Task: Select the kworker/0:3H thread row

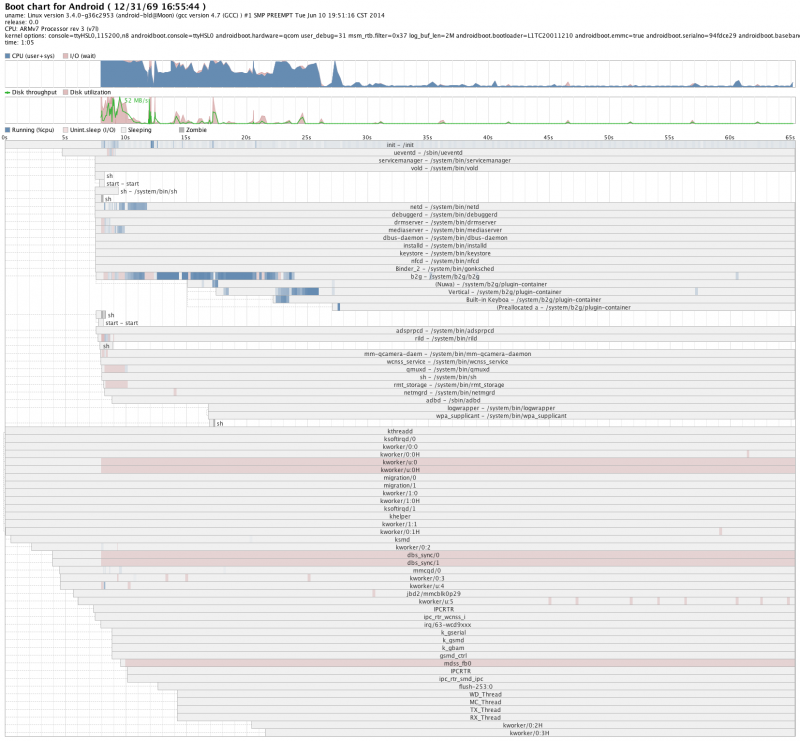Action: [530, 733]
